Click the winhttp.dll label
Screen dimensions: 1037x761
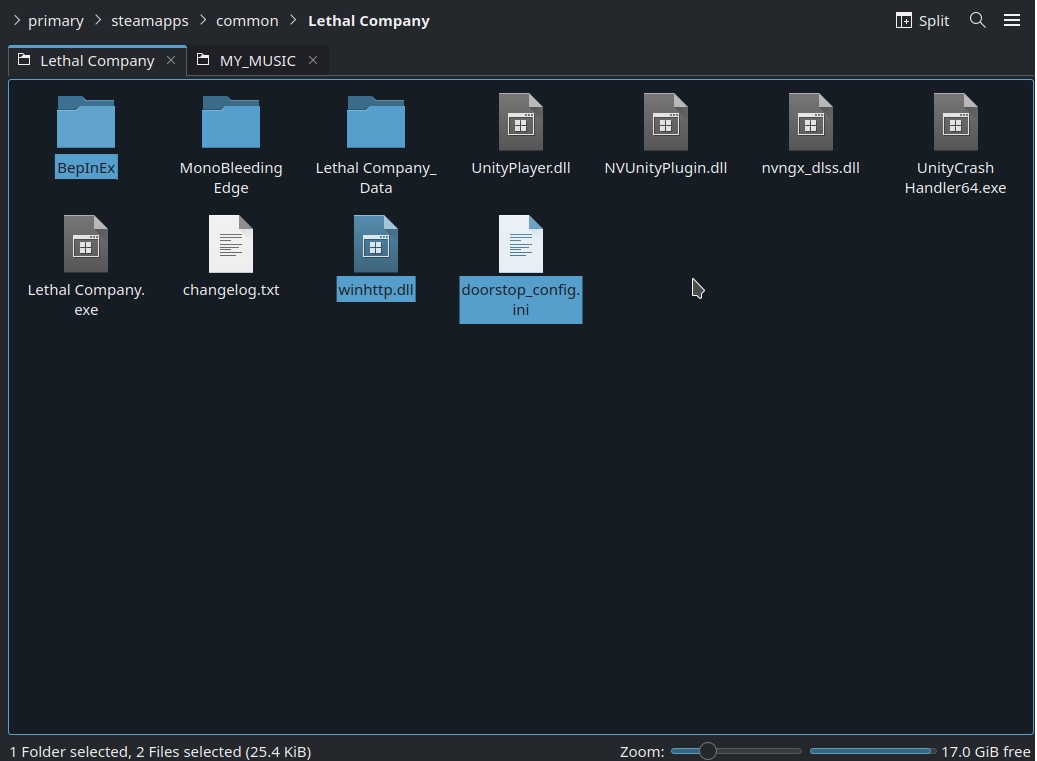[376, 290]
